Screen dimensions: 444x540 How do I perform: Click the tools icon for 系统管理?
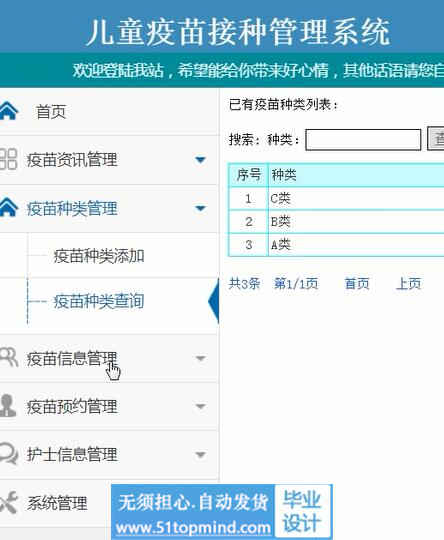[8, 503]
